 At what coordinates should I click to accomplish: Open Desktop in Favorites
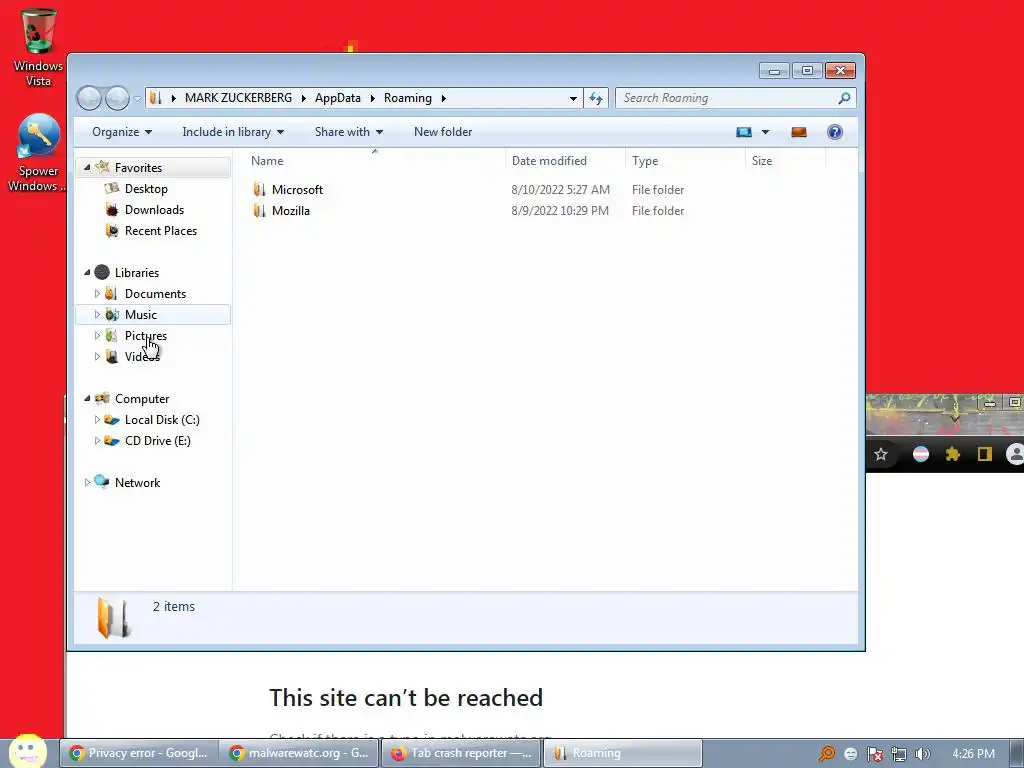pos(146,189)
